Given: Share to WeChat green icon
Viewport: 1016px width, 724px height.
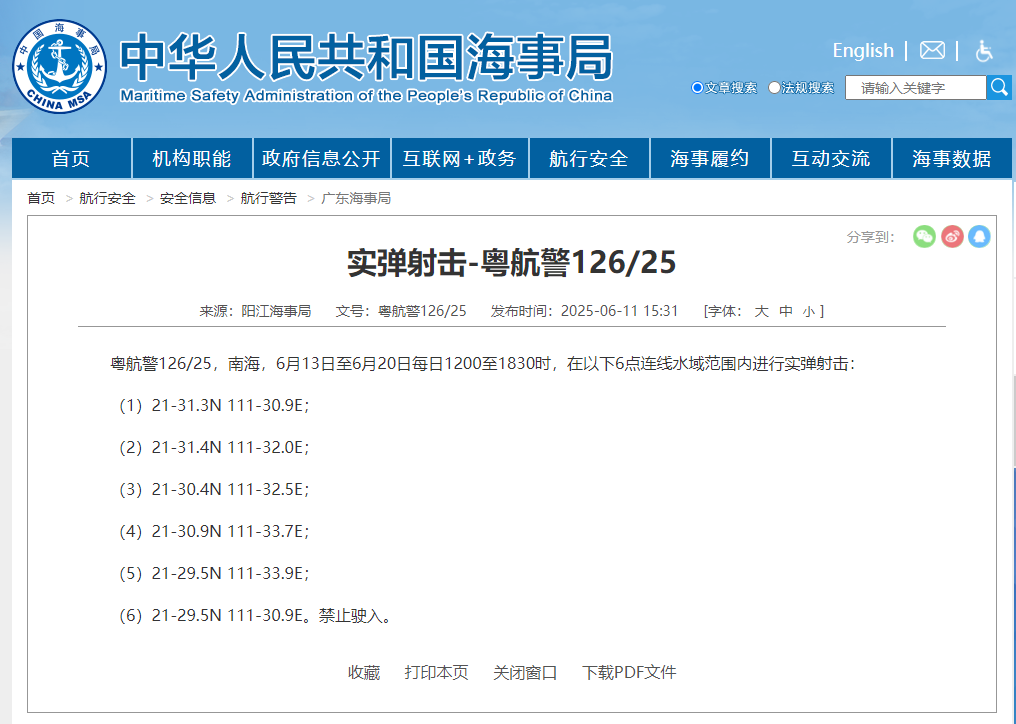Looking at the screenshot, I should 924,237.
